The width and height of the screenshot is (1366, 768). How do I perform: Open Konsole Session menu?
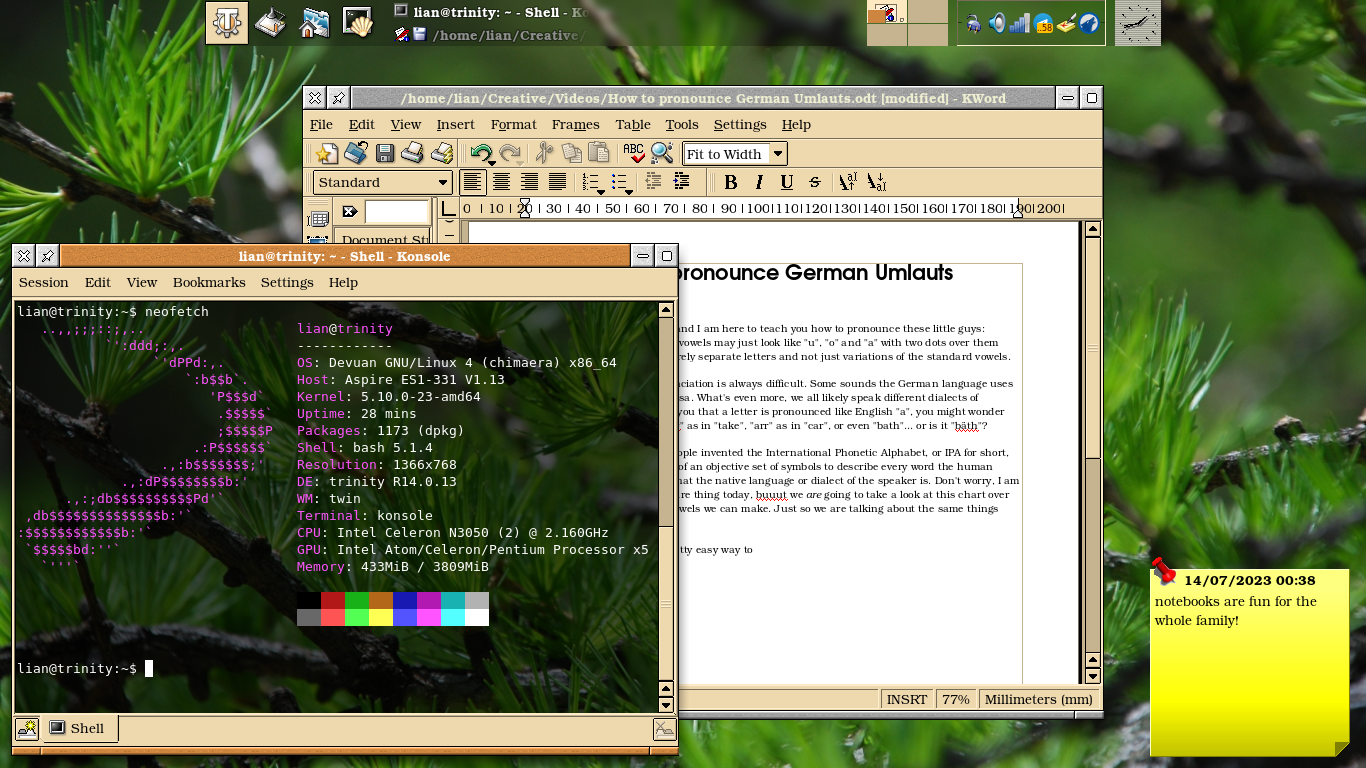pyautogui.click(x=44, y=283)
